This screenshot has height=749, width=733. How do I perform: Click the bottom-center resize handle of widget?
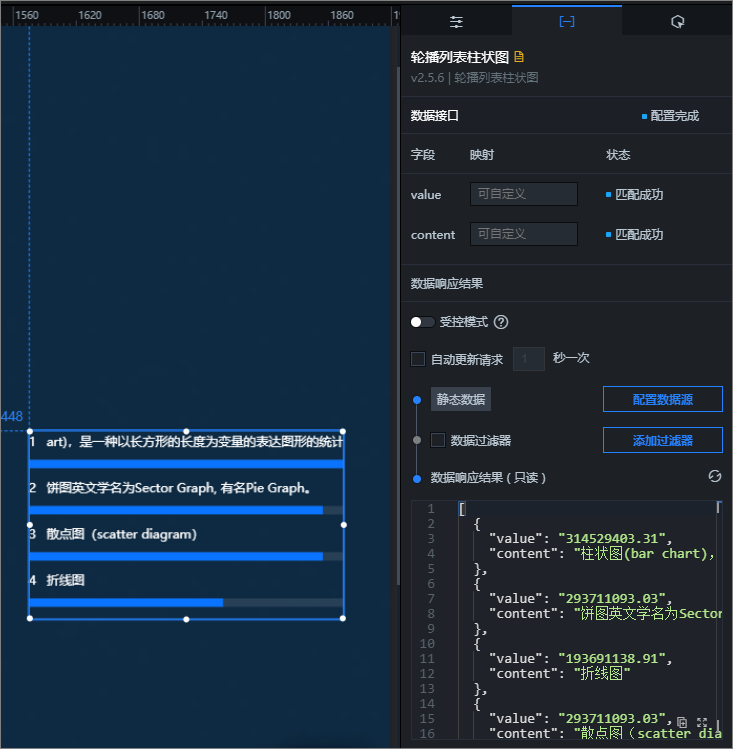(x=186, y=619)
